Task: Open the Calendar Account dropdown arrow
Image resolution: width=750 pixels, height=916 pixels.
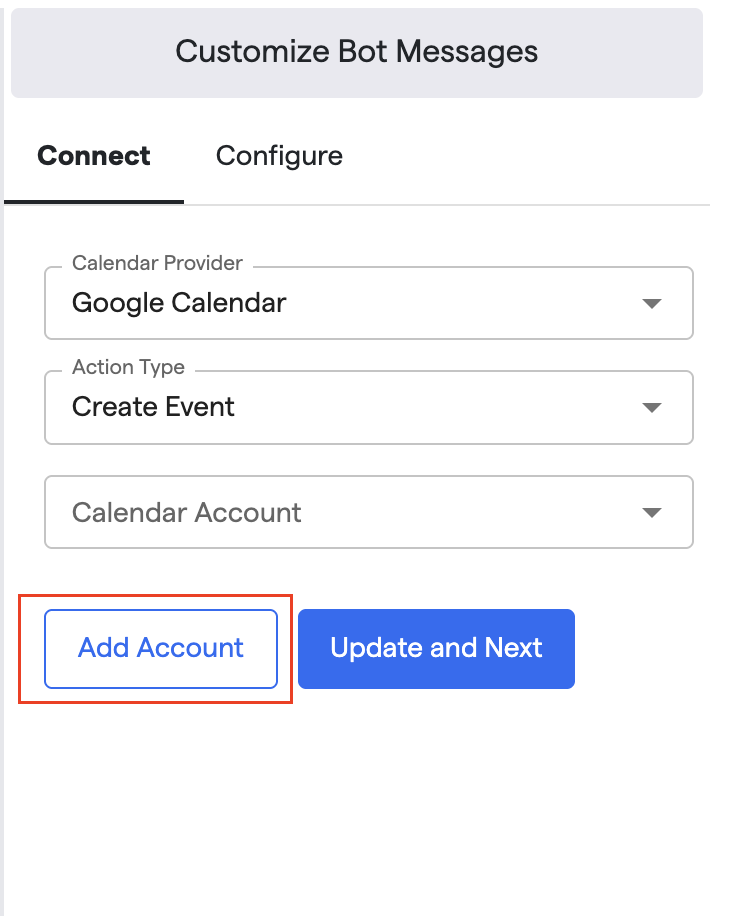Action: 652,513
